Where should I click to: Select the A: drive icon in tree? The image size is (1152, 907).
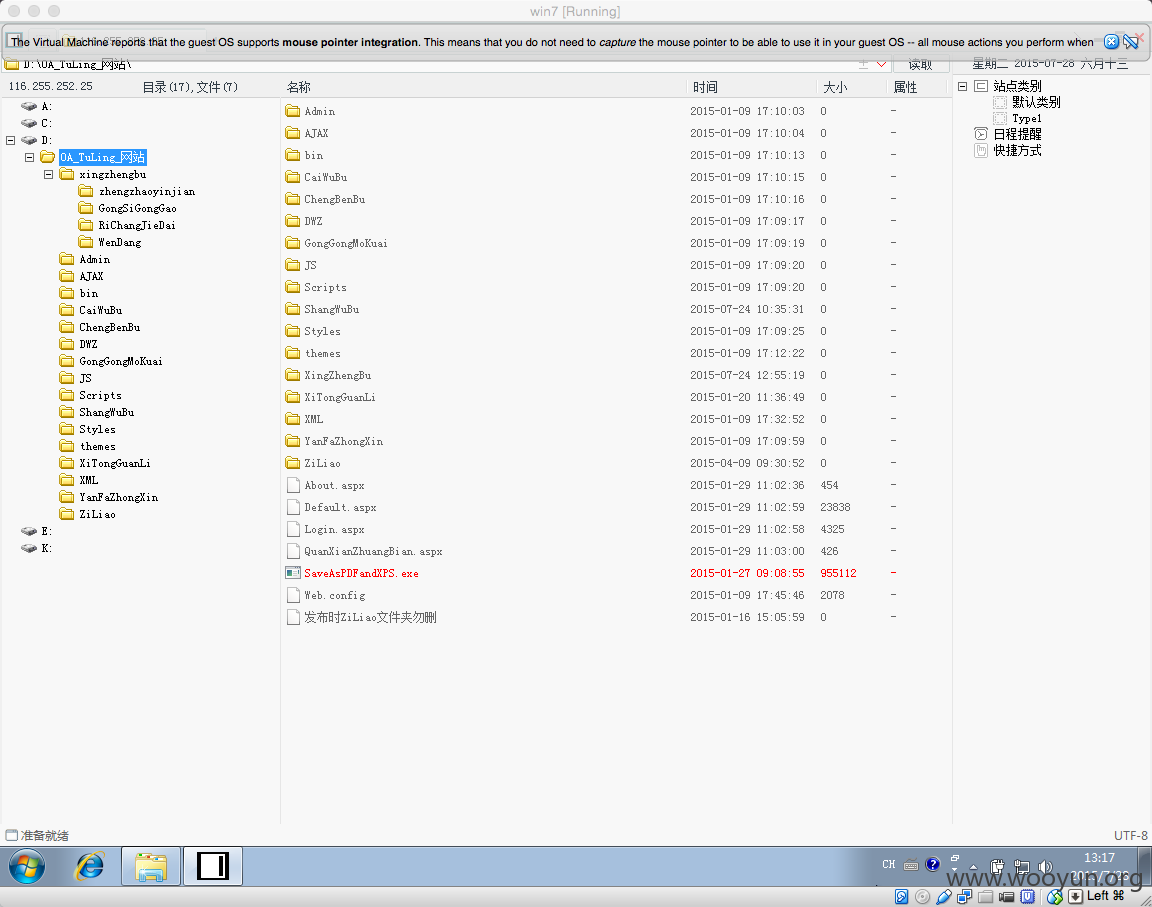[29, 106]
